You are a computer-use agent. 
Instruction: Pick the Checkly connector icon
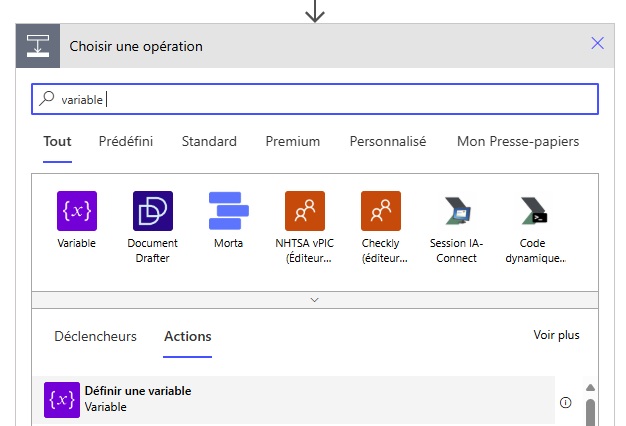(381, 211)
